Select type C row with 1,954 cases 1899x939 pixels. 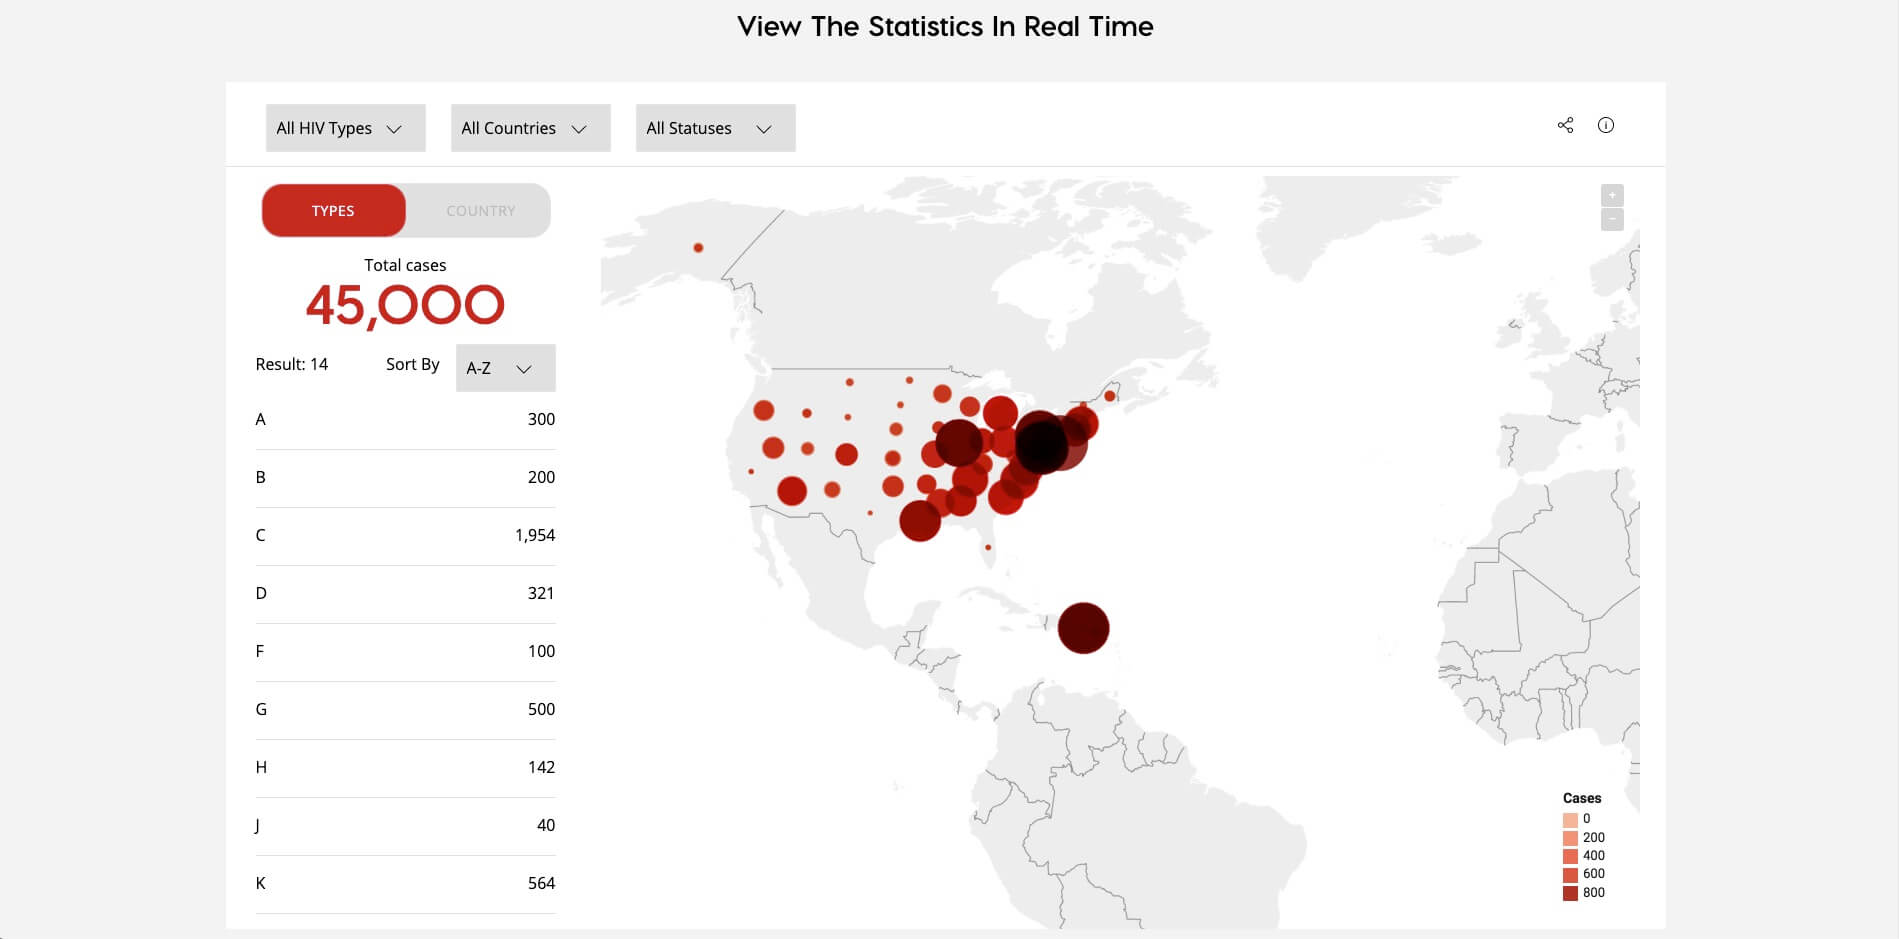pos(405,535)
